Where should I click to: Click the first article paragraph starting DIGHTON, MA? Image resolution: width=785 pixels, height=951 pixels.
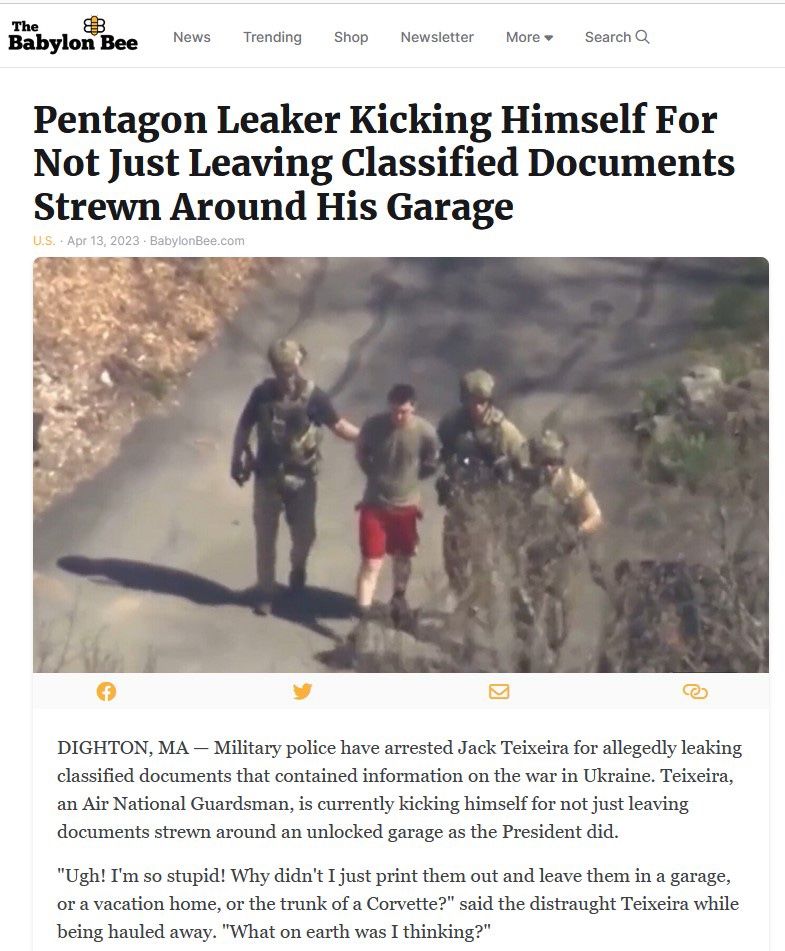pyautogui.click(x=399, y=789)
